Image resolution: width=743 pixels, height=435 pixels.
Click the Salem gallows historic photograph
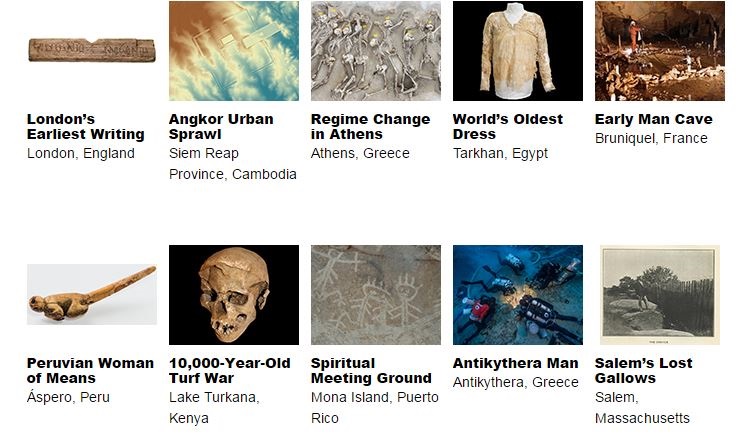point(660,295)
